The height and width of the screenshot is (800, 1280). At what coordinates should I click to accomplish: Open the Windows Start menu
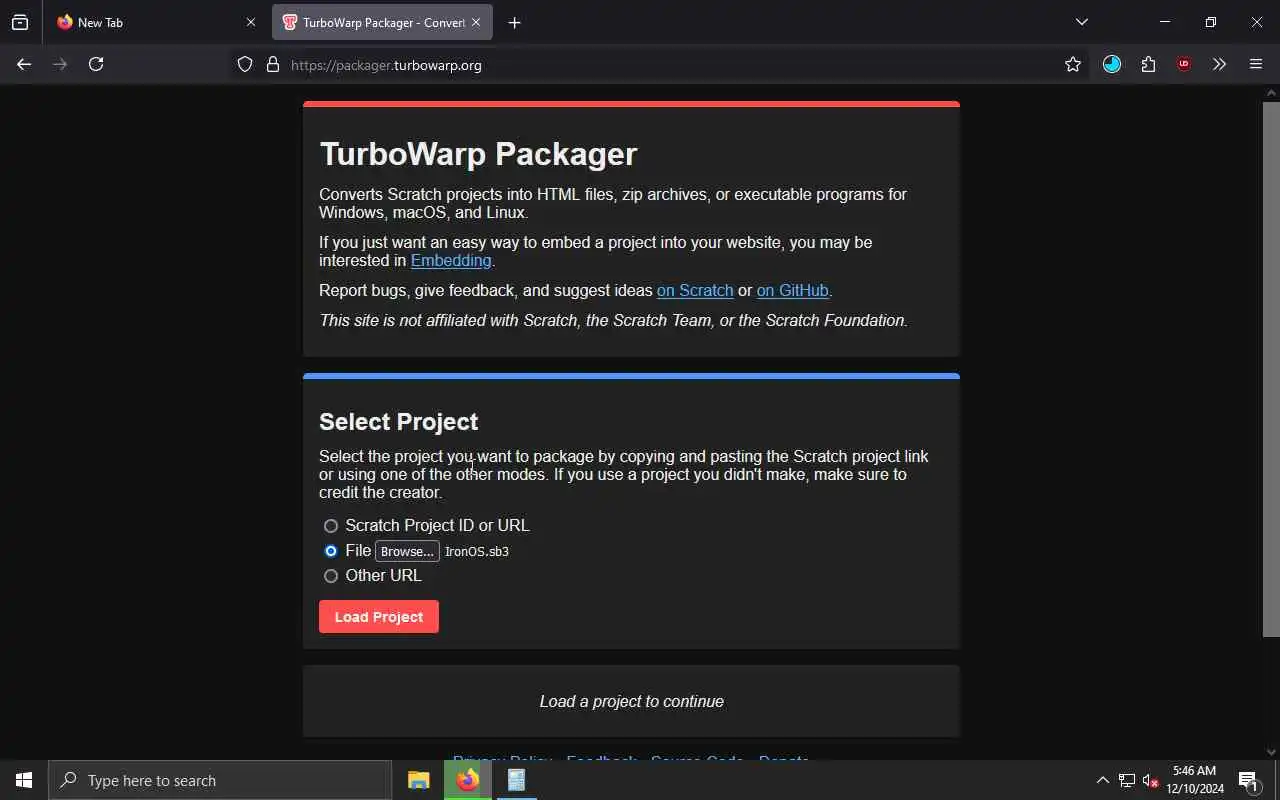[x=24, y=780]
